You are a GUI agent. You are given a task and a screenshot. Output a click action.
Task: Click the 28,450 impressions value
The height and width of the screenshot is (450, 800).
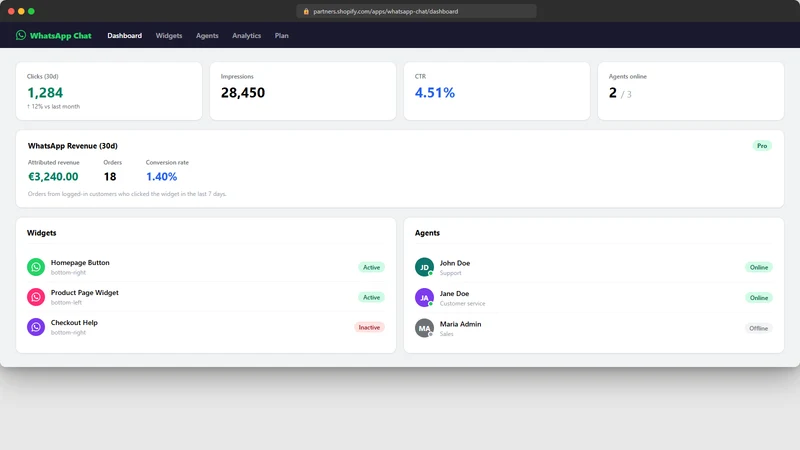[x=243, y=92]
